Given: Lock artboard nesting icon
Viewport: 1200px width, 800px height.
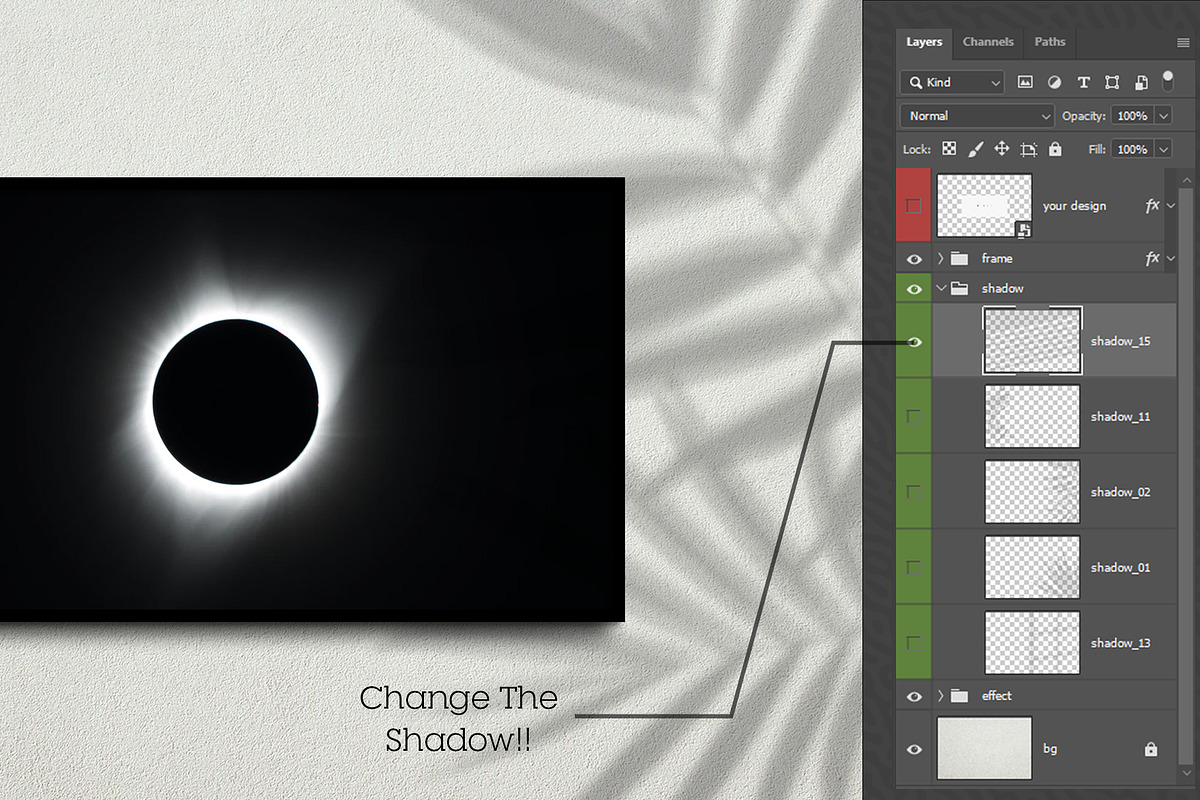Looking at the screenshot, I should click(1029, 149).
